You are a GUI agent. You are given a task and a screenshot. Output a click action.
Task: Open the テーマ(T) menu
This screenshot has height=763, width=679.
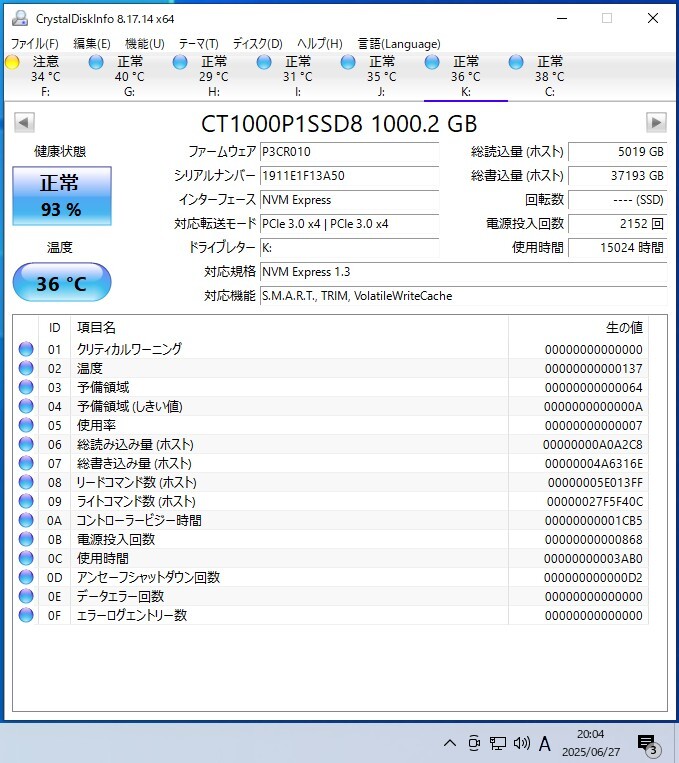[199, 44]
